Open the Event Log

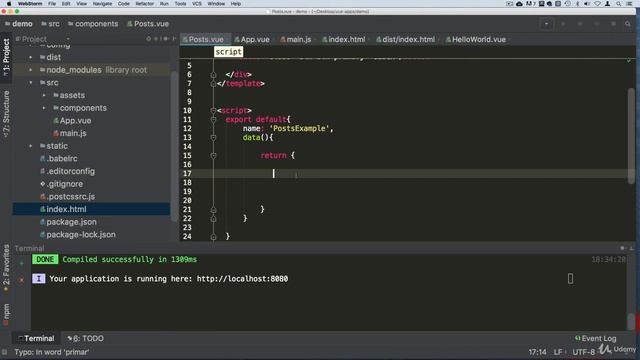pyautogui.click(x=596, y=338)
